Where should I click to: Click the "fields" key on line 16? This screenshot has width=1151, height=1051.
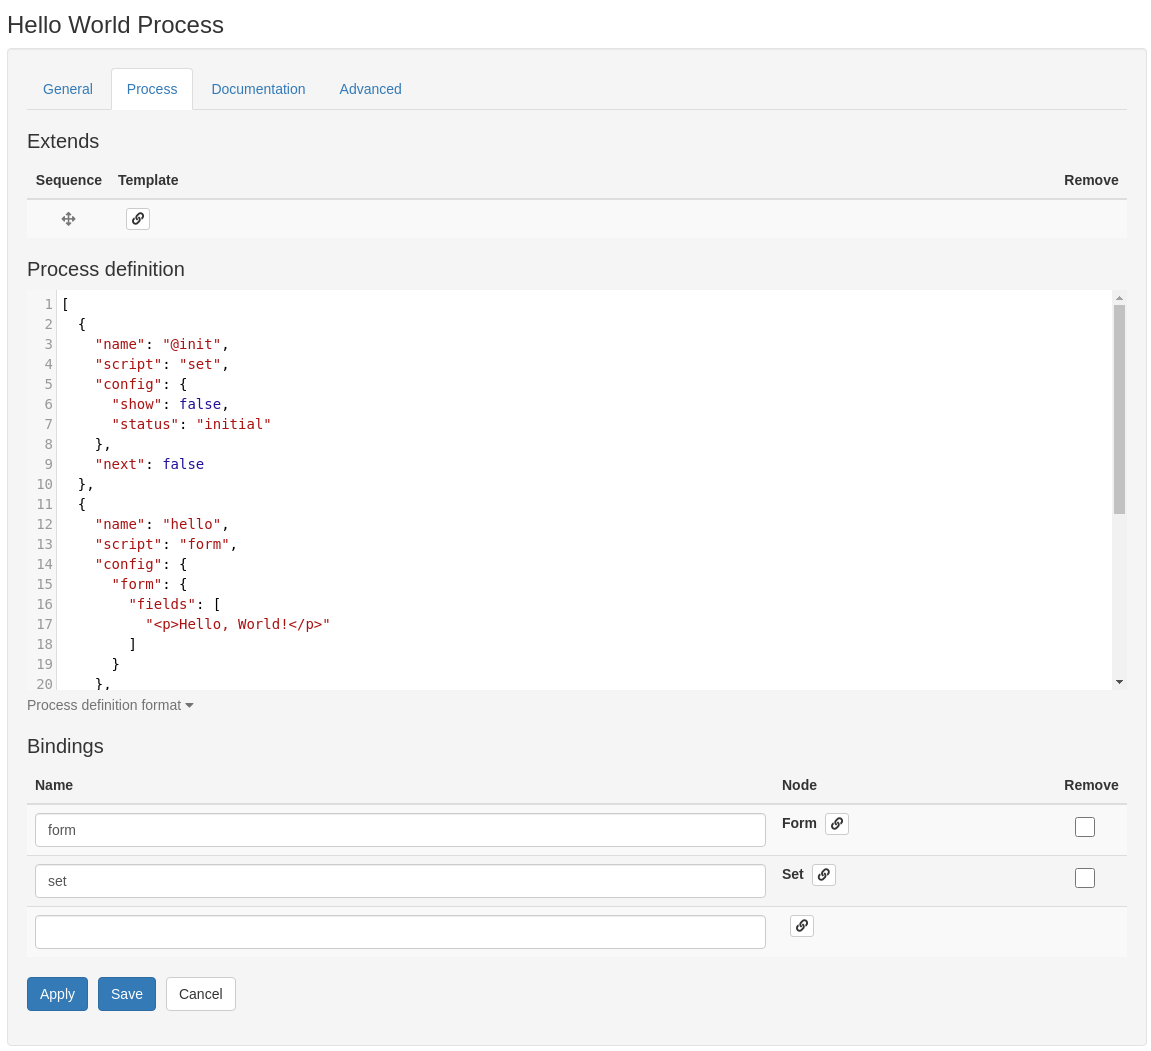tap(162, 604)
